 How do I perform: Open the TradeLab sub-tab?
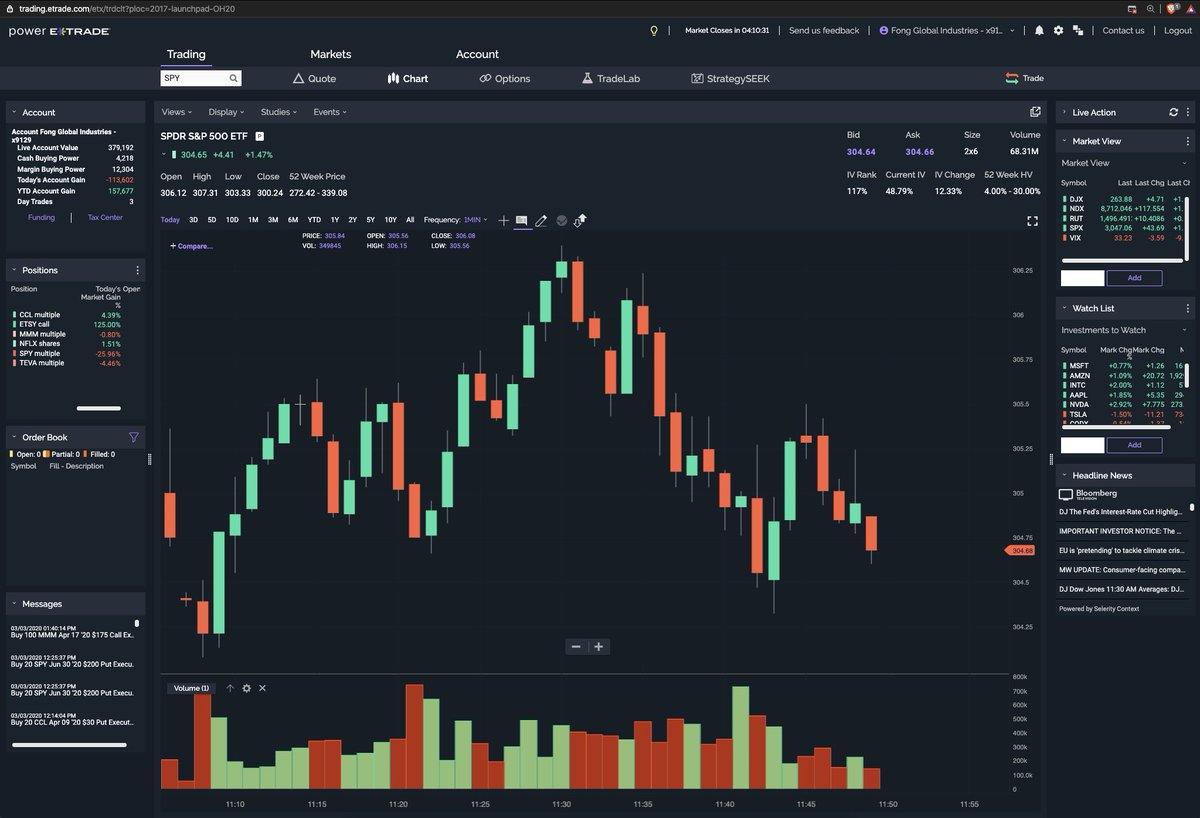pos(611,78)
